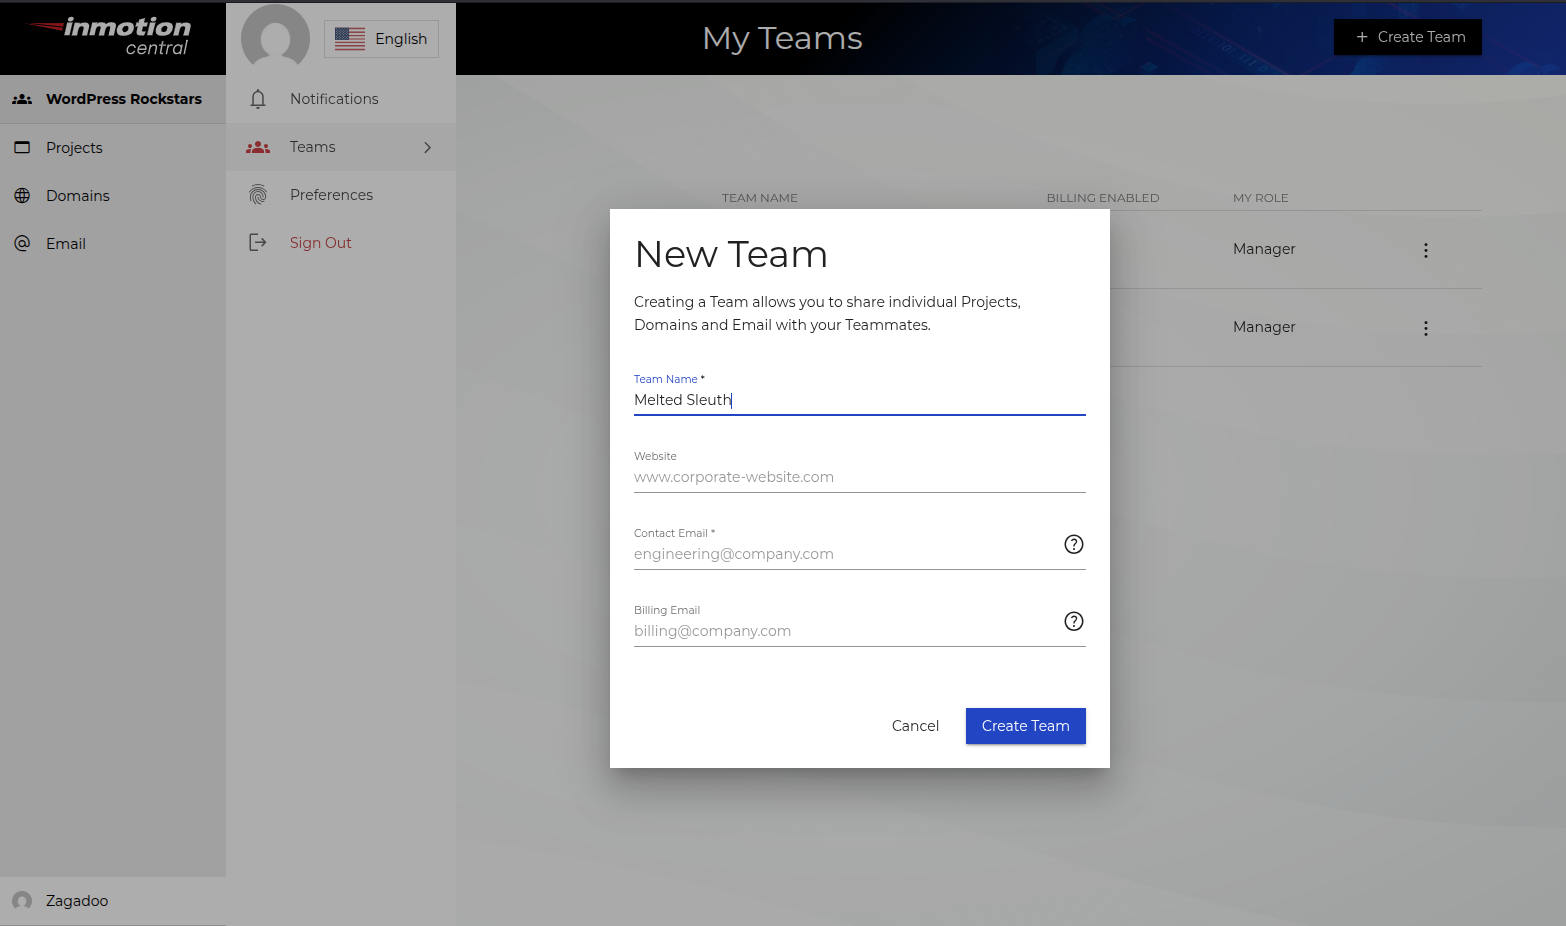Open the English language selector
The image size is (1566, 926).
click(380, 38)
